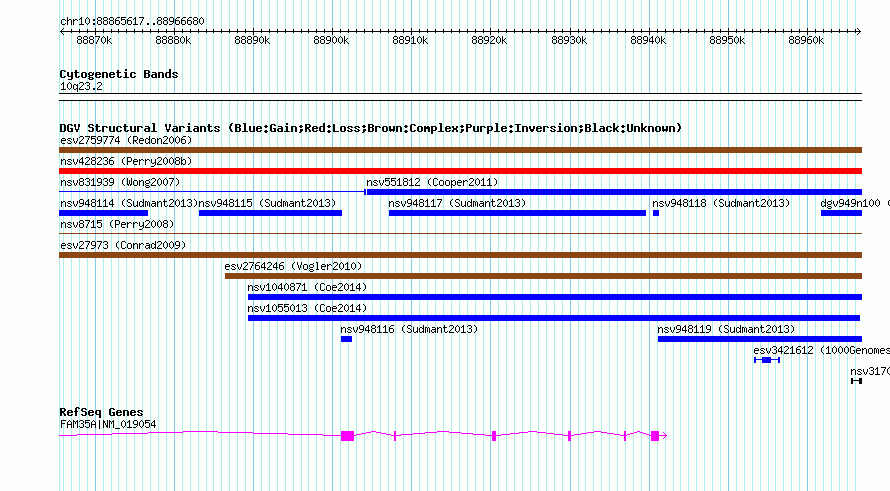
Task: Click the final FAM35A exon before the arrow
Action: click(655, 436)
